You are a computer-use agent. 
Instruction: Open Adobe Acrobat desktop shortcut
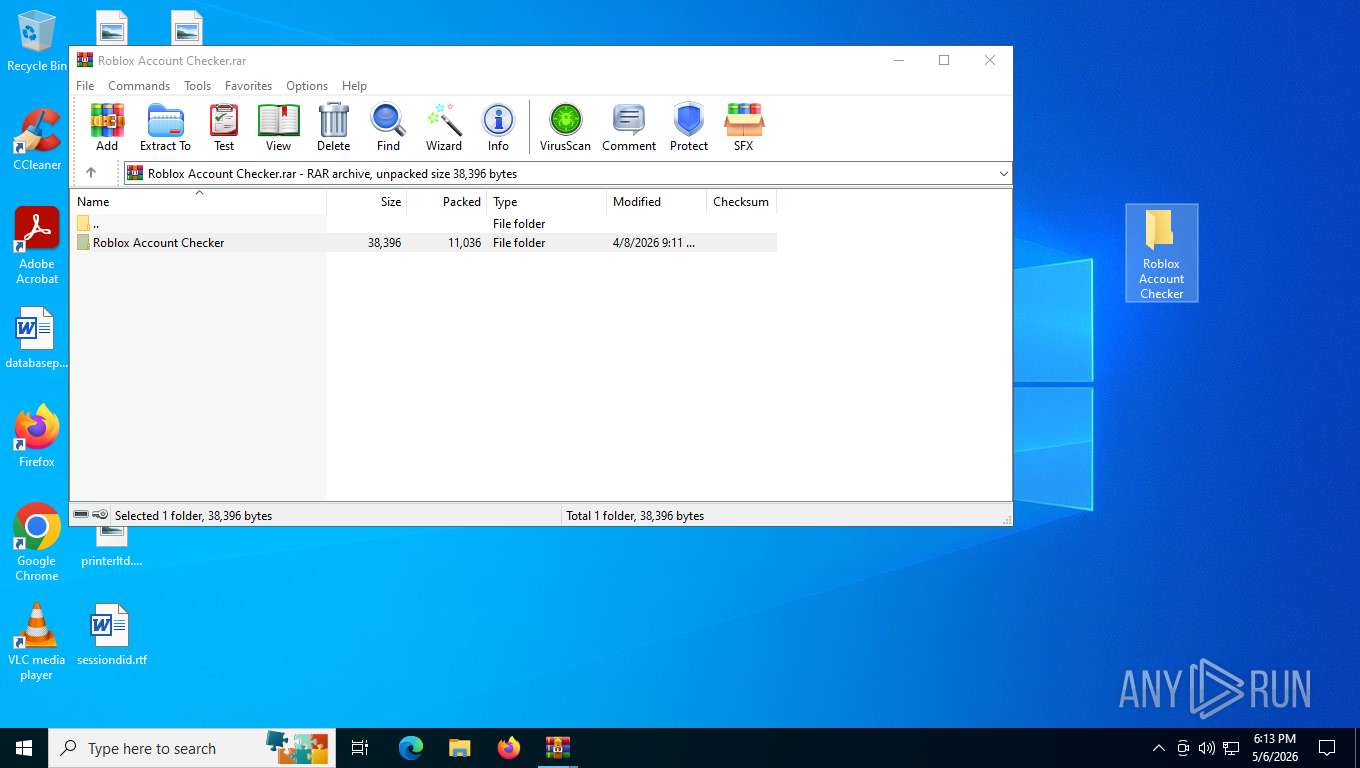37,246
